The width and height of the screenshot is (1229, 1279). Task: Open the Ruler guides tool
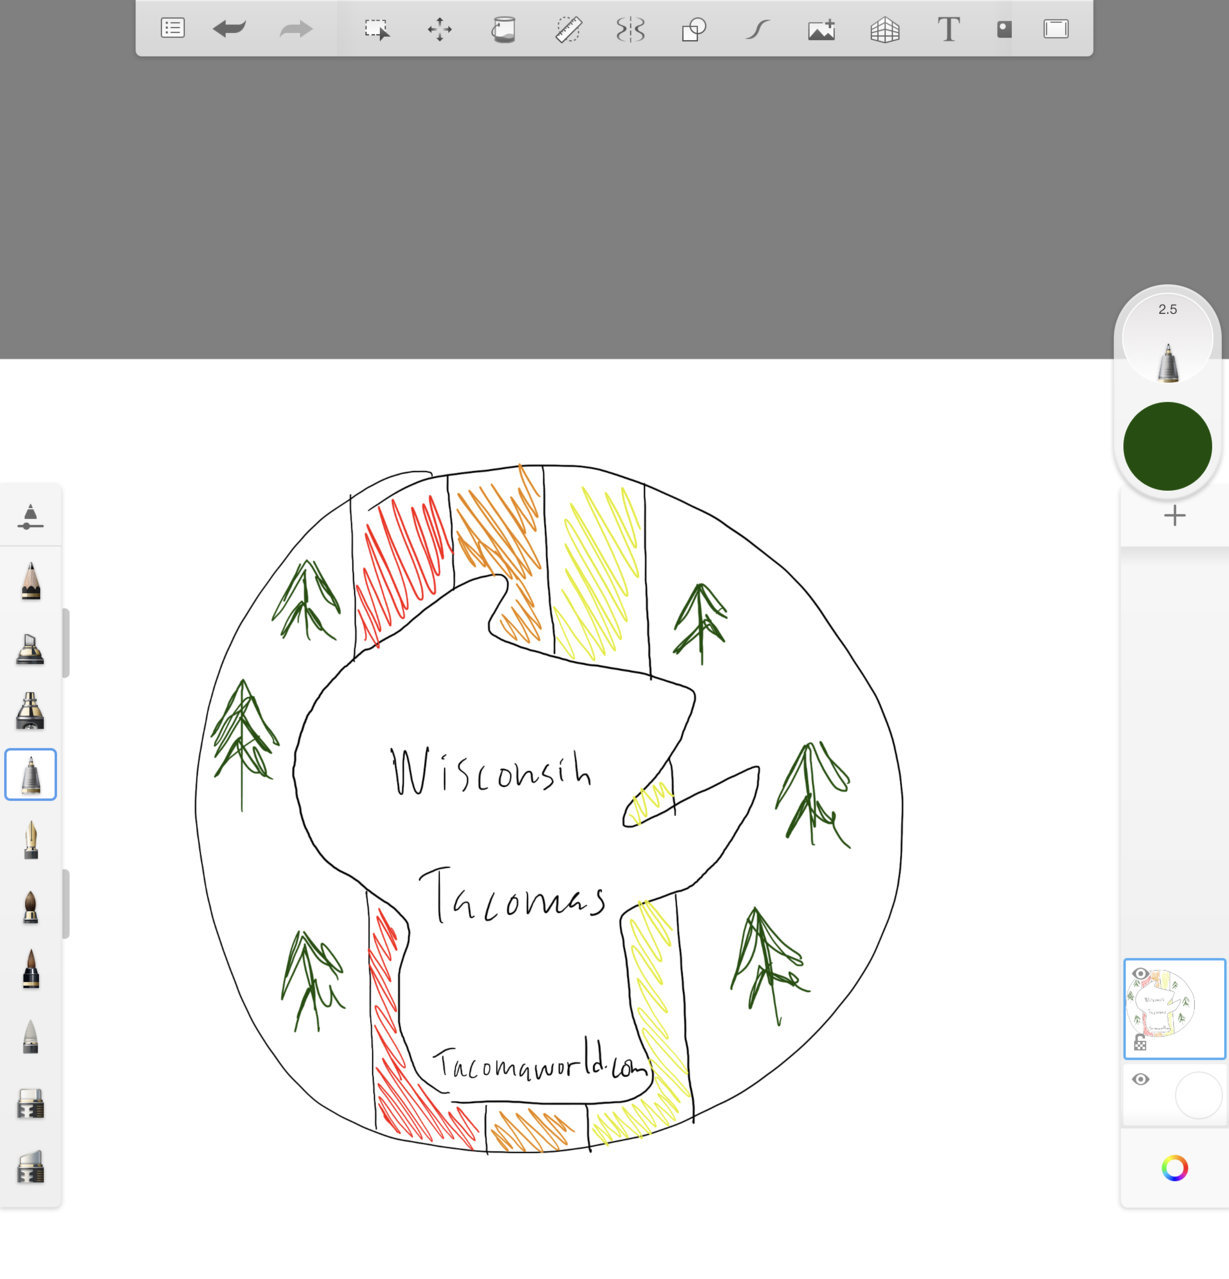click(x=568, y=29)
